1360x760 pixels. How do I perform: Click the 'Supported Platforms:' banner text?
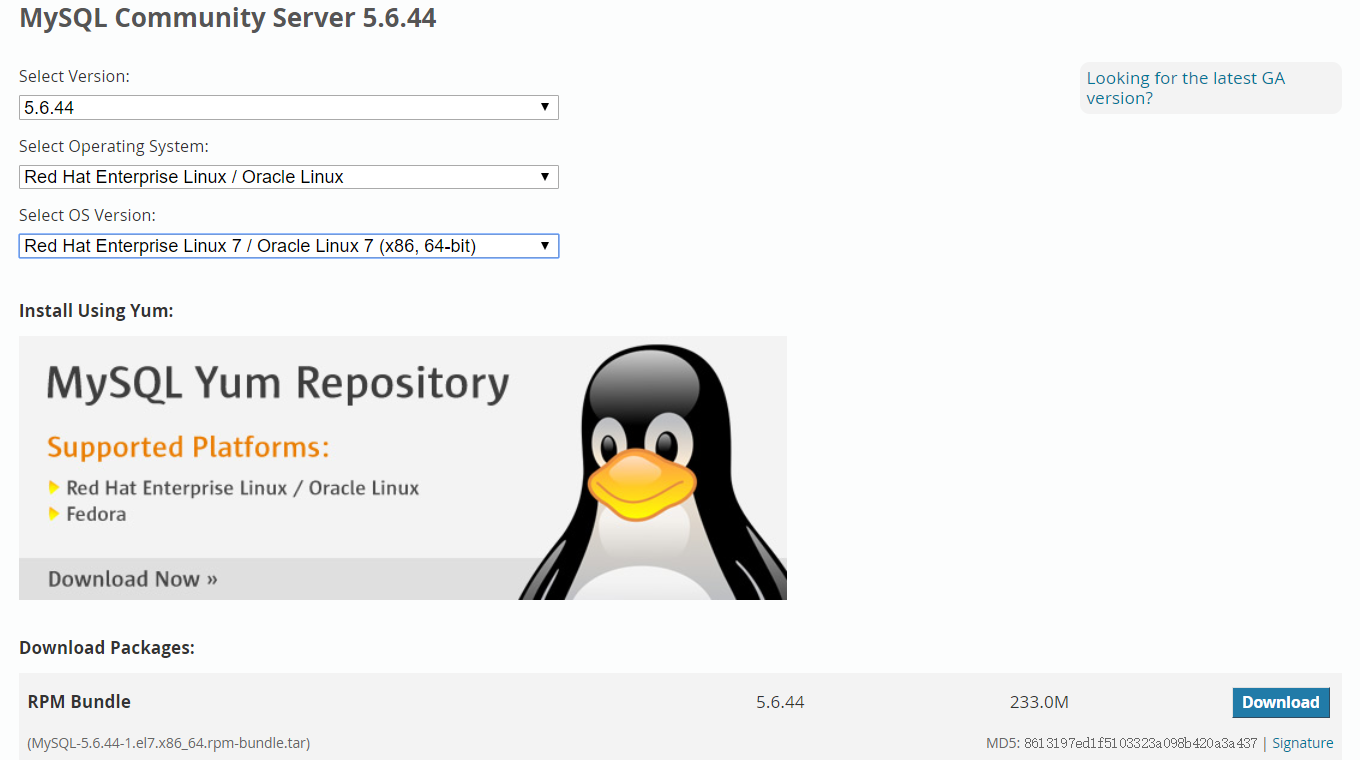tap(188, 447)
